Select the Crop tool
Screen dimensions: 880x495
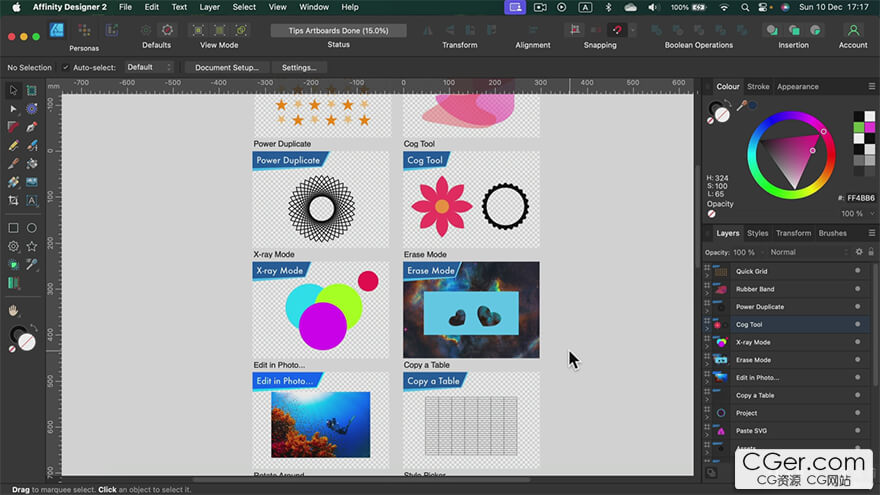click(x=13, y=200)
